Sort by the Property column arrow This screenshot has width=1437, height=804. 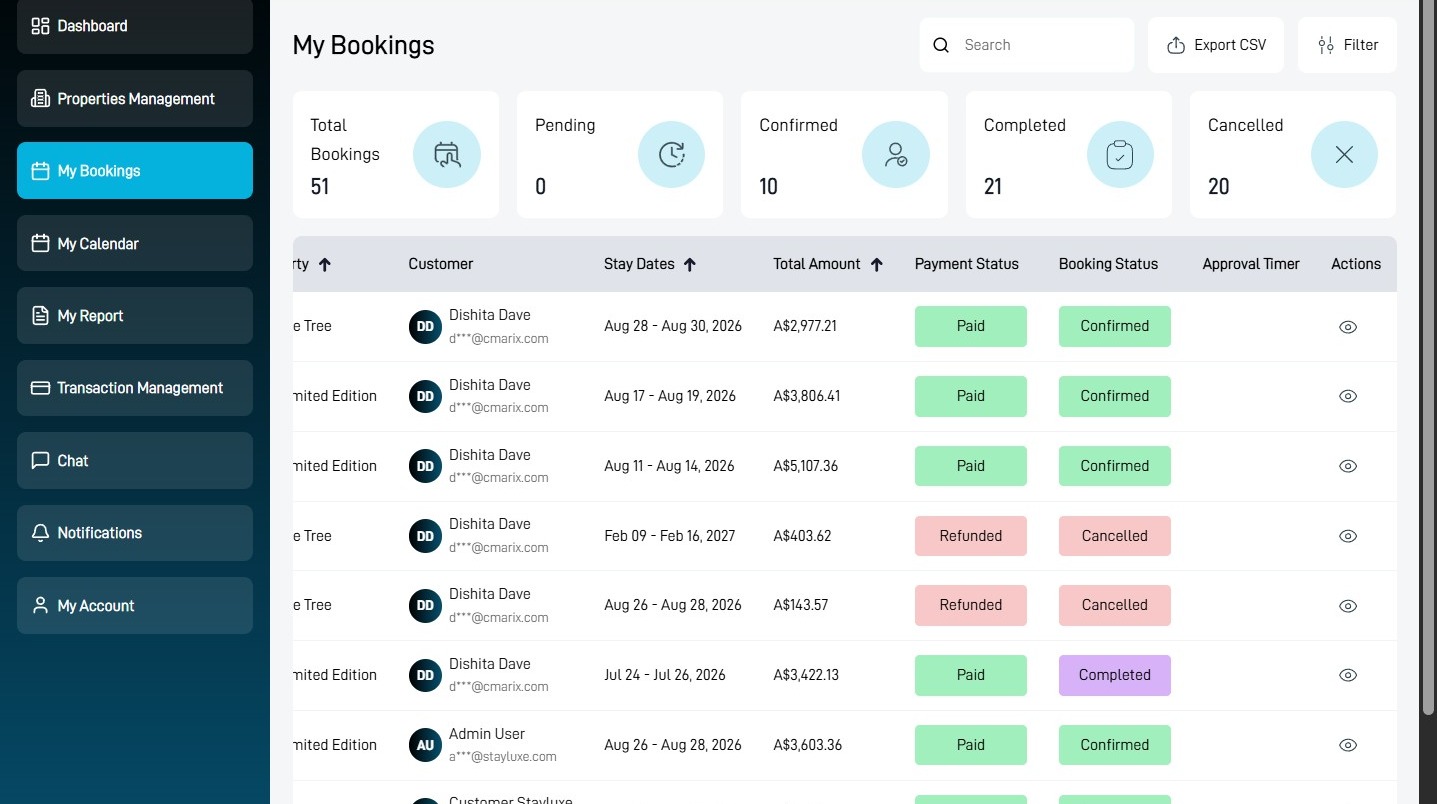click(325, 265)
